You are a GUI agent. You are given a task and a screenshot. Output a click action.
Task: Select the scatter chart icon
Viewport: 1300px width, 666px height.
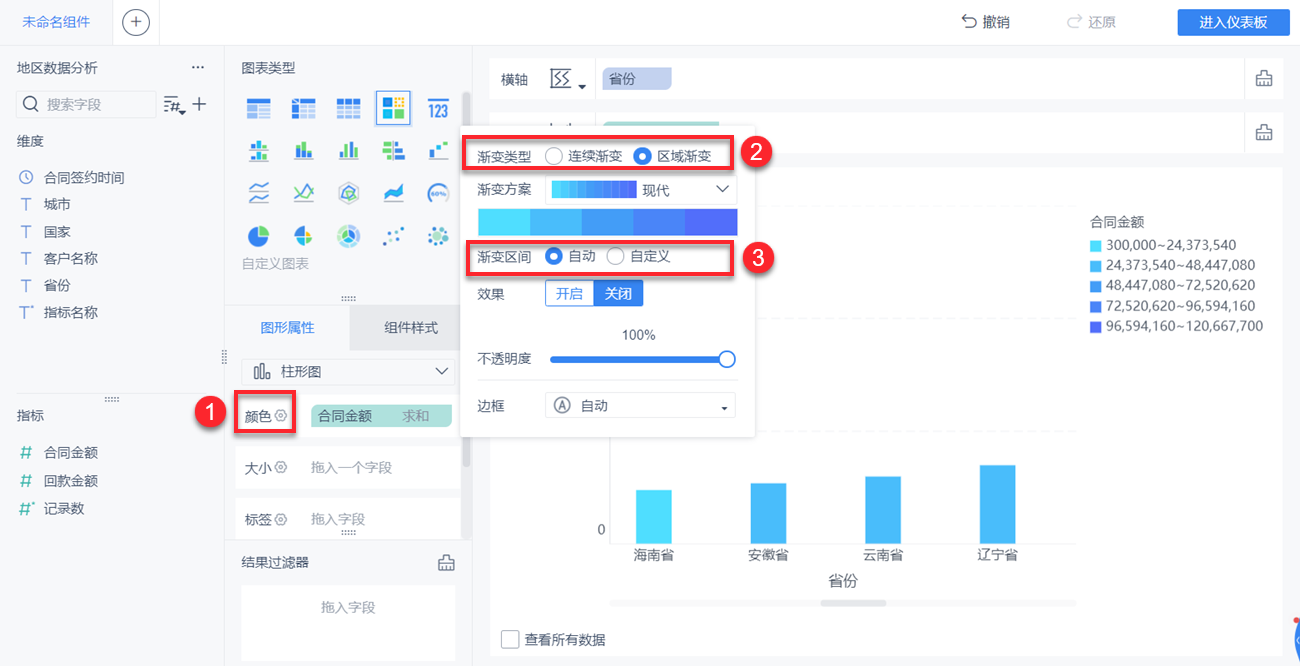[393, 236]
